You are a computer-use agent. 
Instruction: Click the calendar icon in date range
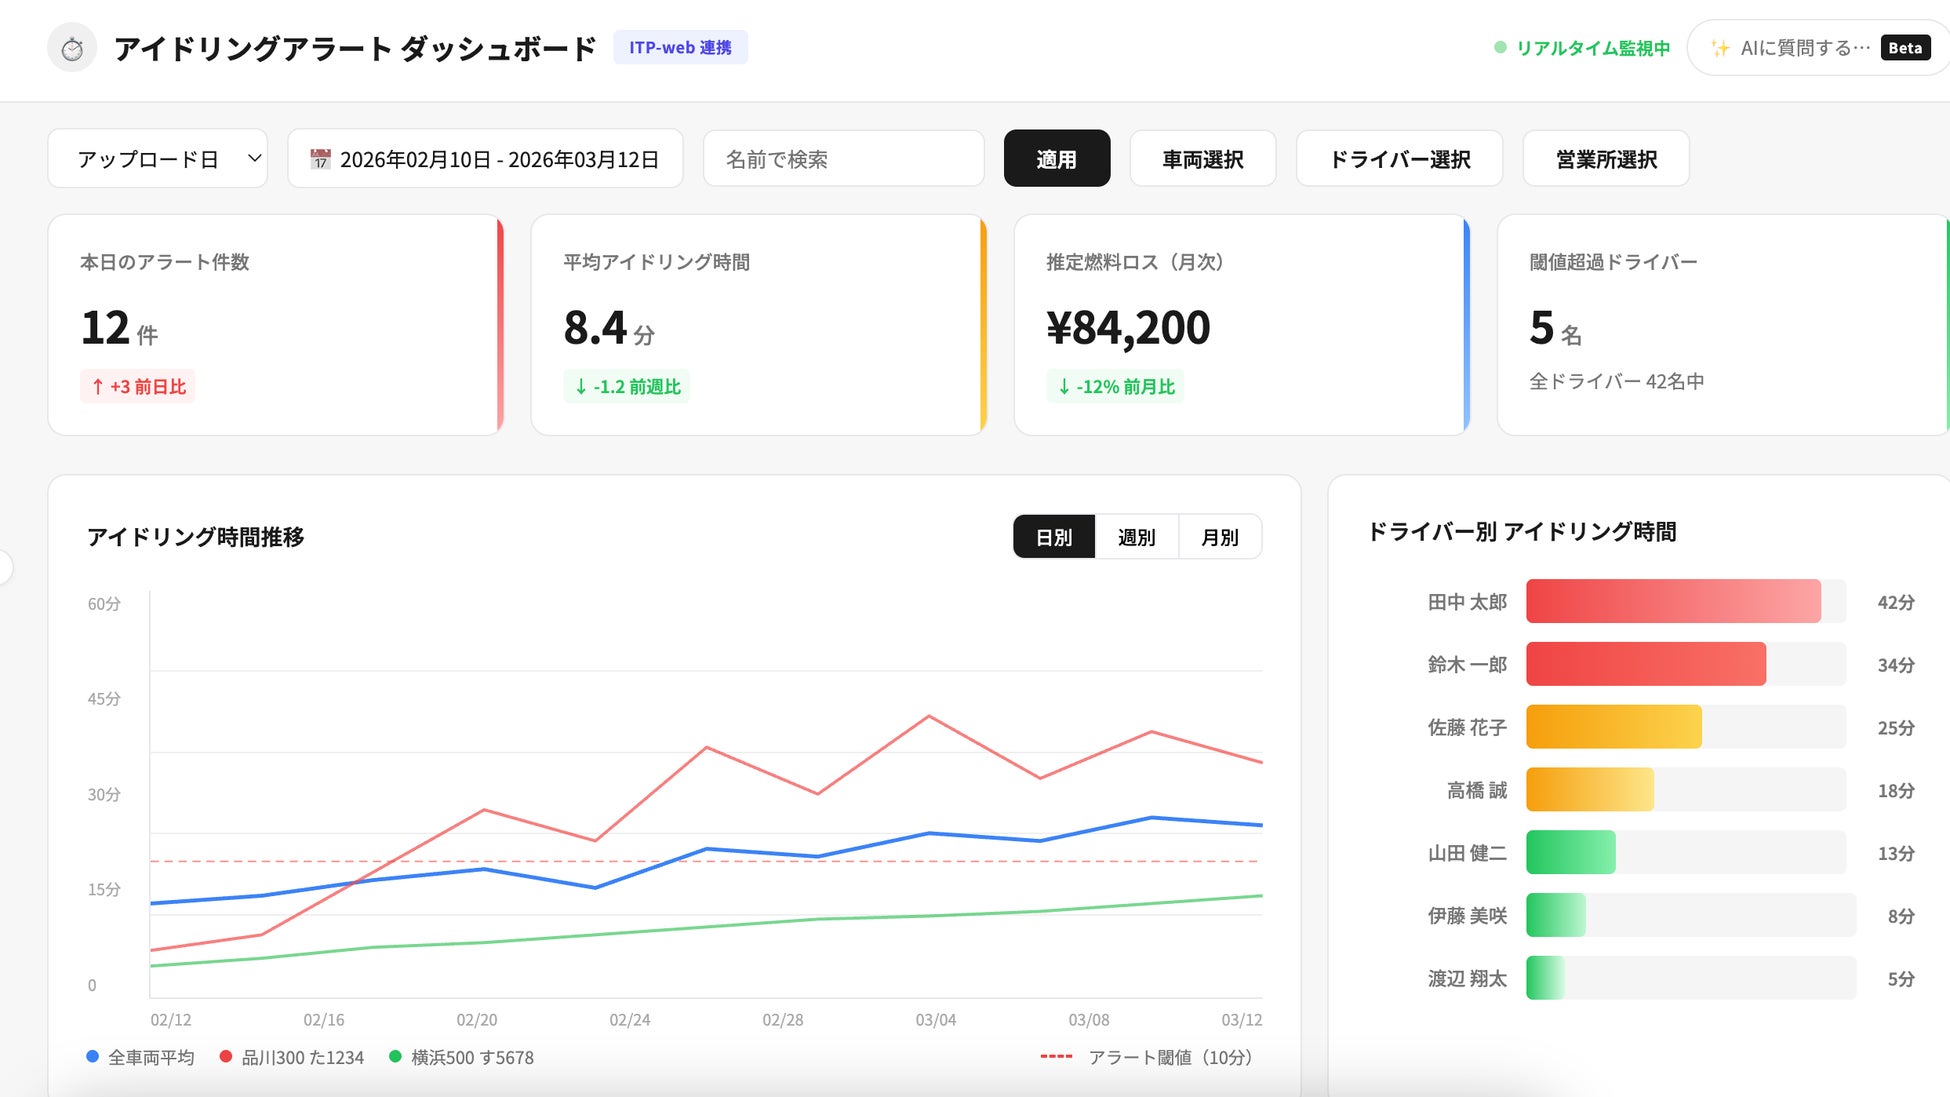[320, 159]
